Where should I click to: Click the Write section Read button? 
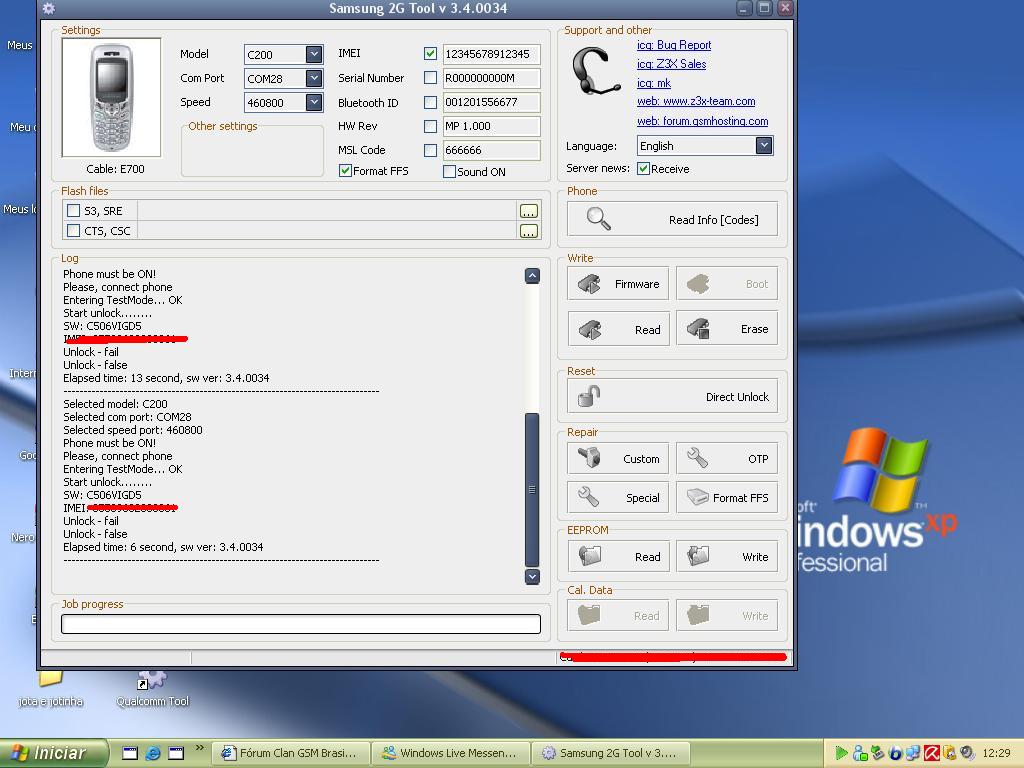pos(618,329)
